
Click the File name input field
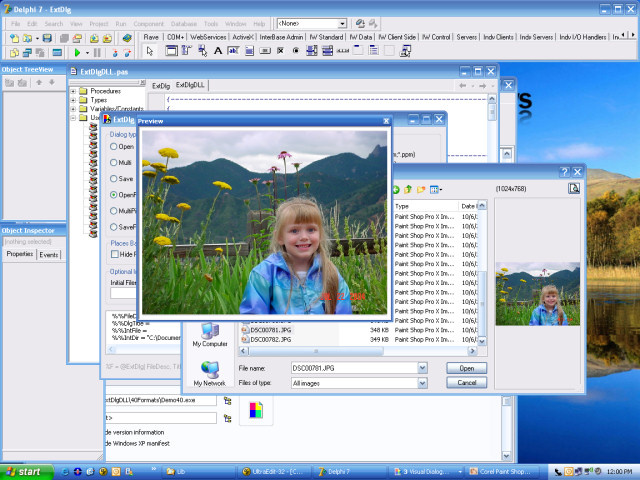pos(354,368)
